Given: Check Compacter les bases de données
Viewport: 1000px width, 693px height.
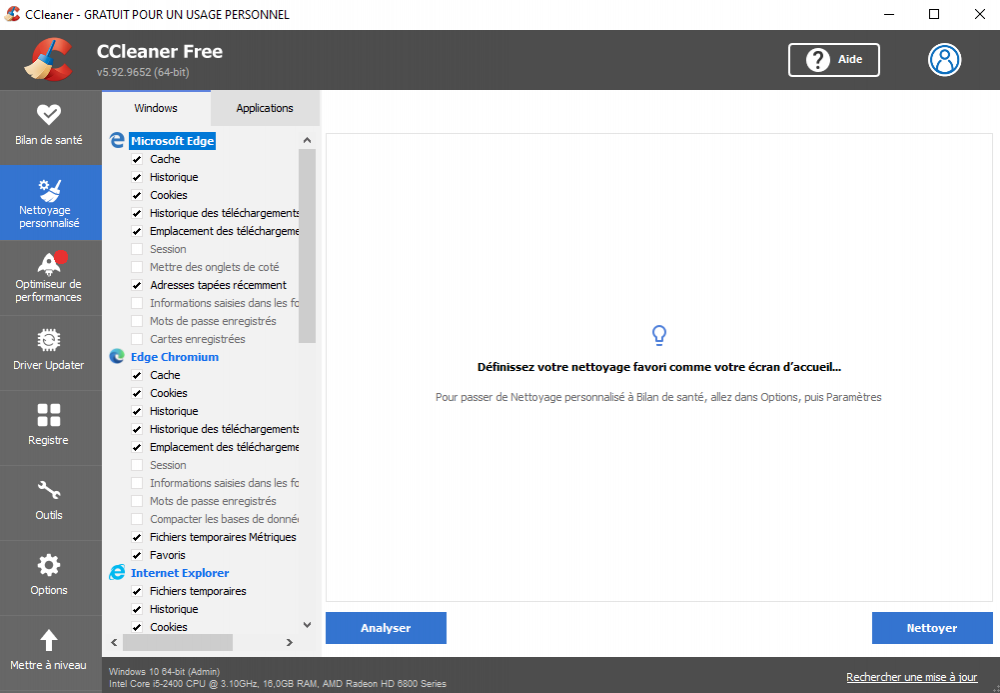Looking at the screenshot, I should pos(137,519).
